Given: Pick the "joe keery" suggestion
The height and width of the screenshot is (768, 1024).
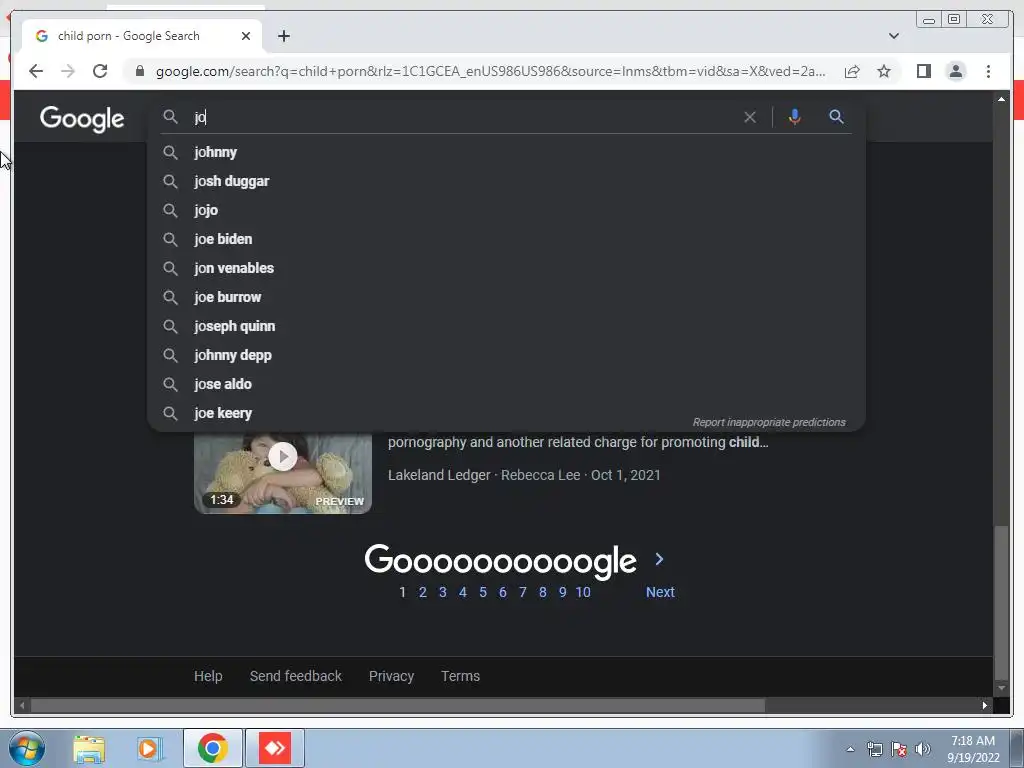Looking at the screenshot, I should (x=506, y=413).
